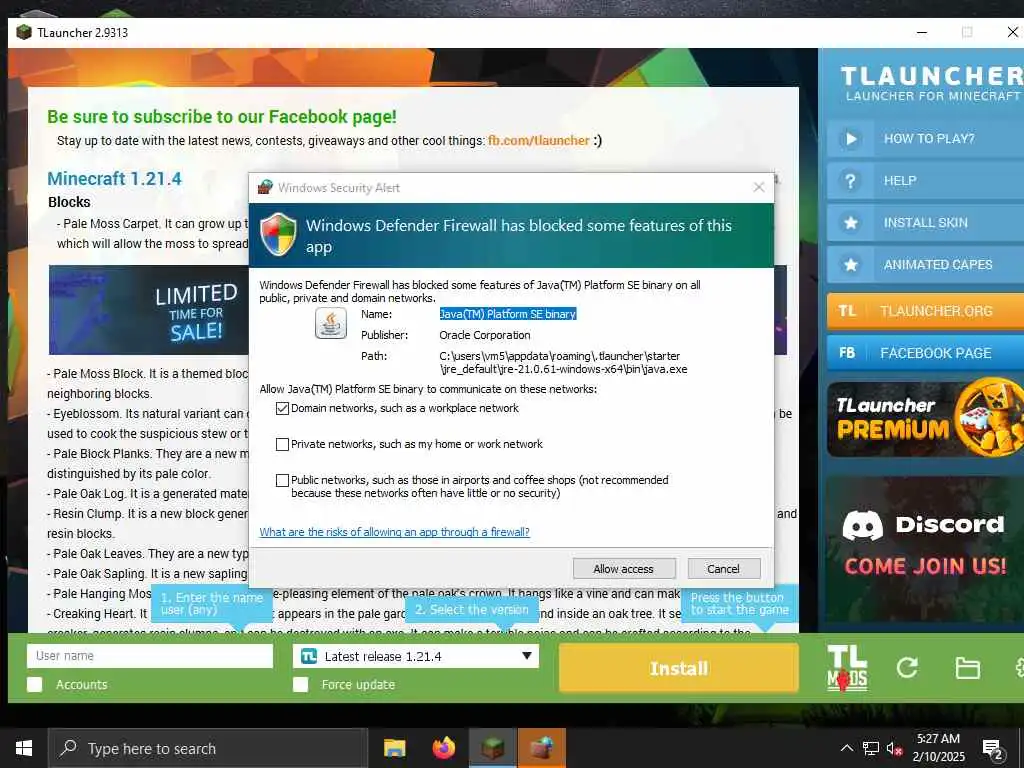Click Animated Capes star icon
The image size is (1024, 768).
coord(850,264)
